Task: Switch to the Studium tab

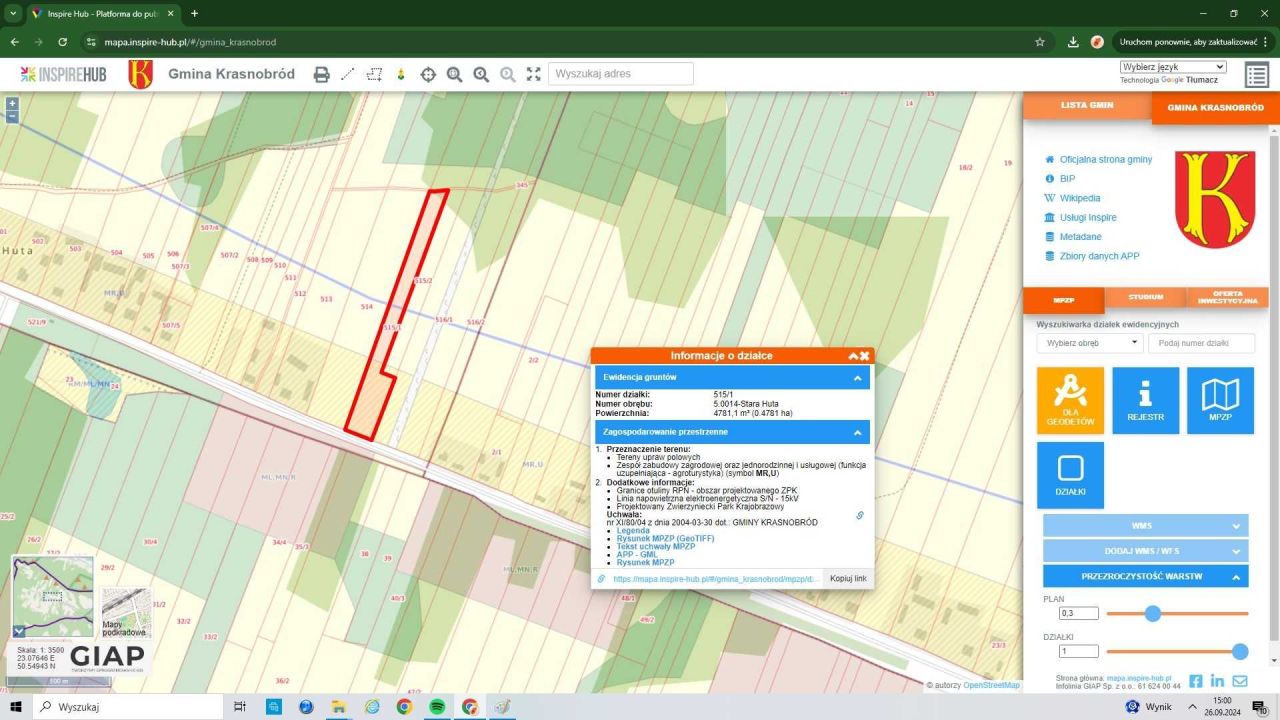Action: (x=1146, y=298)
